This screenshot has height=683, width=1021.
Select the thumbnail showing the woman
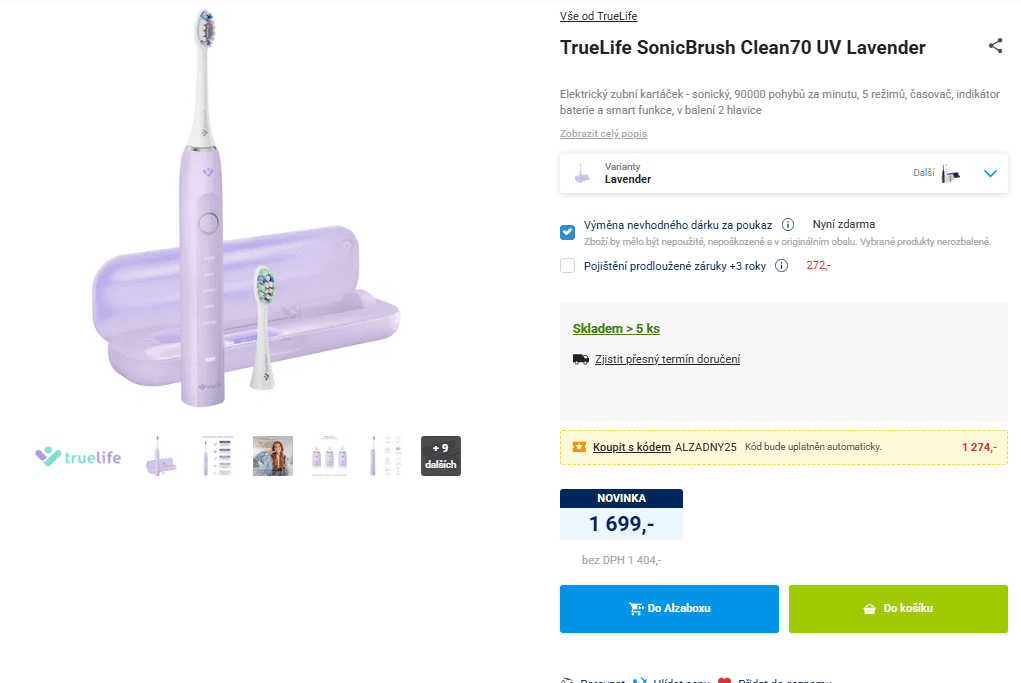pyautogui.click(x=272, y=455)
